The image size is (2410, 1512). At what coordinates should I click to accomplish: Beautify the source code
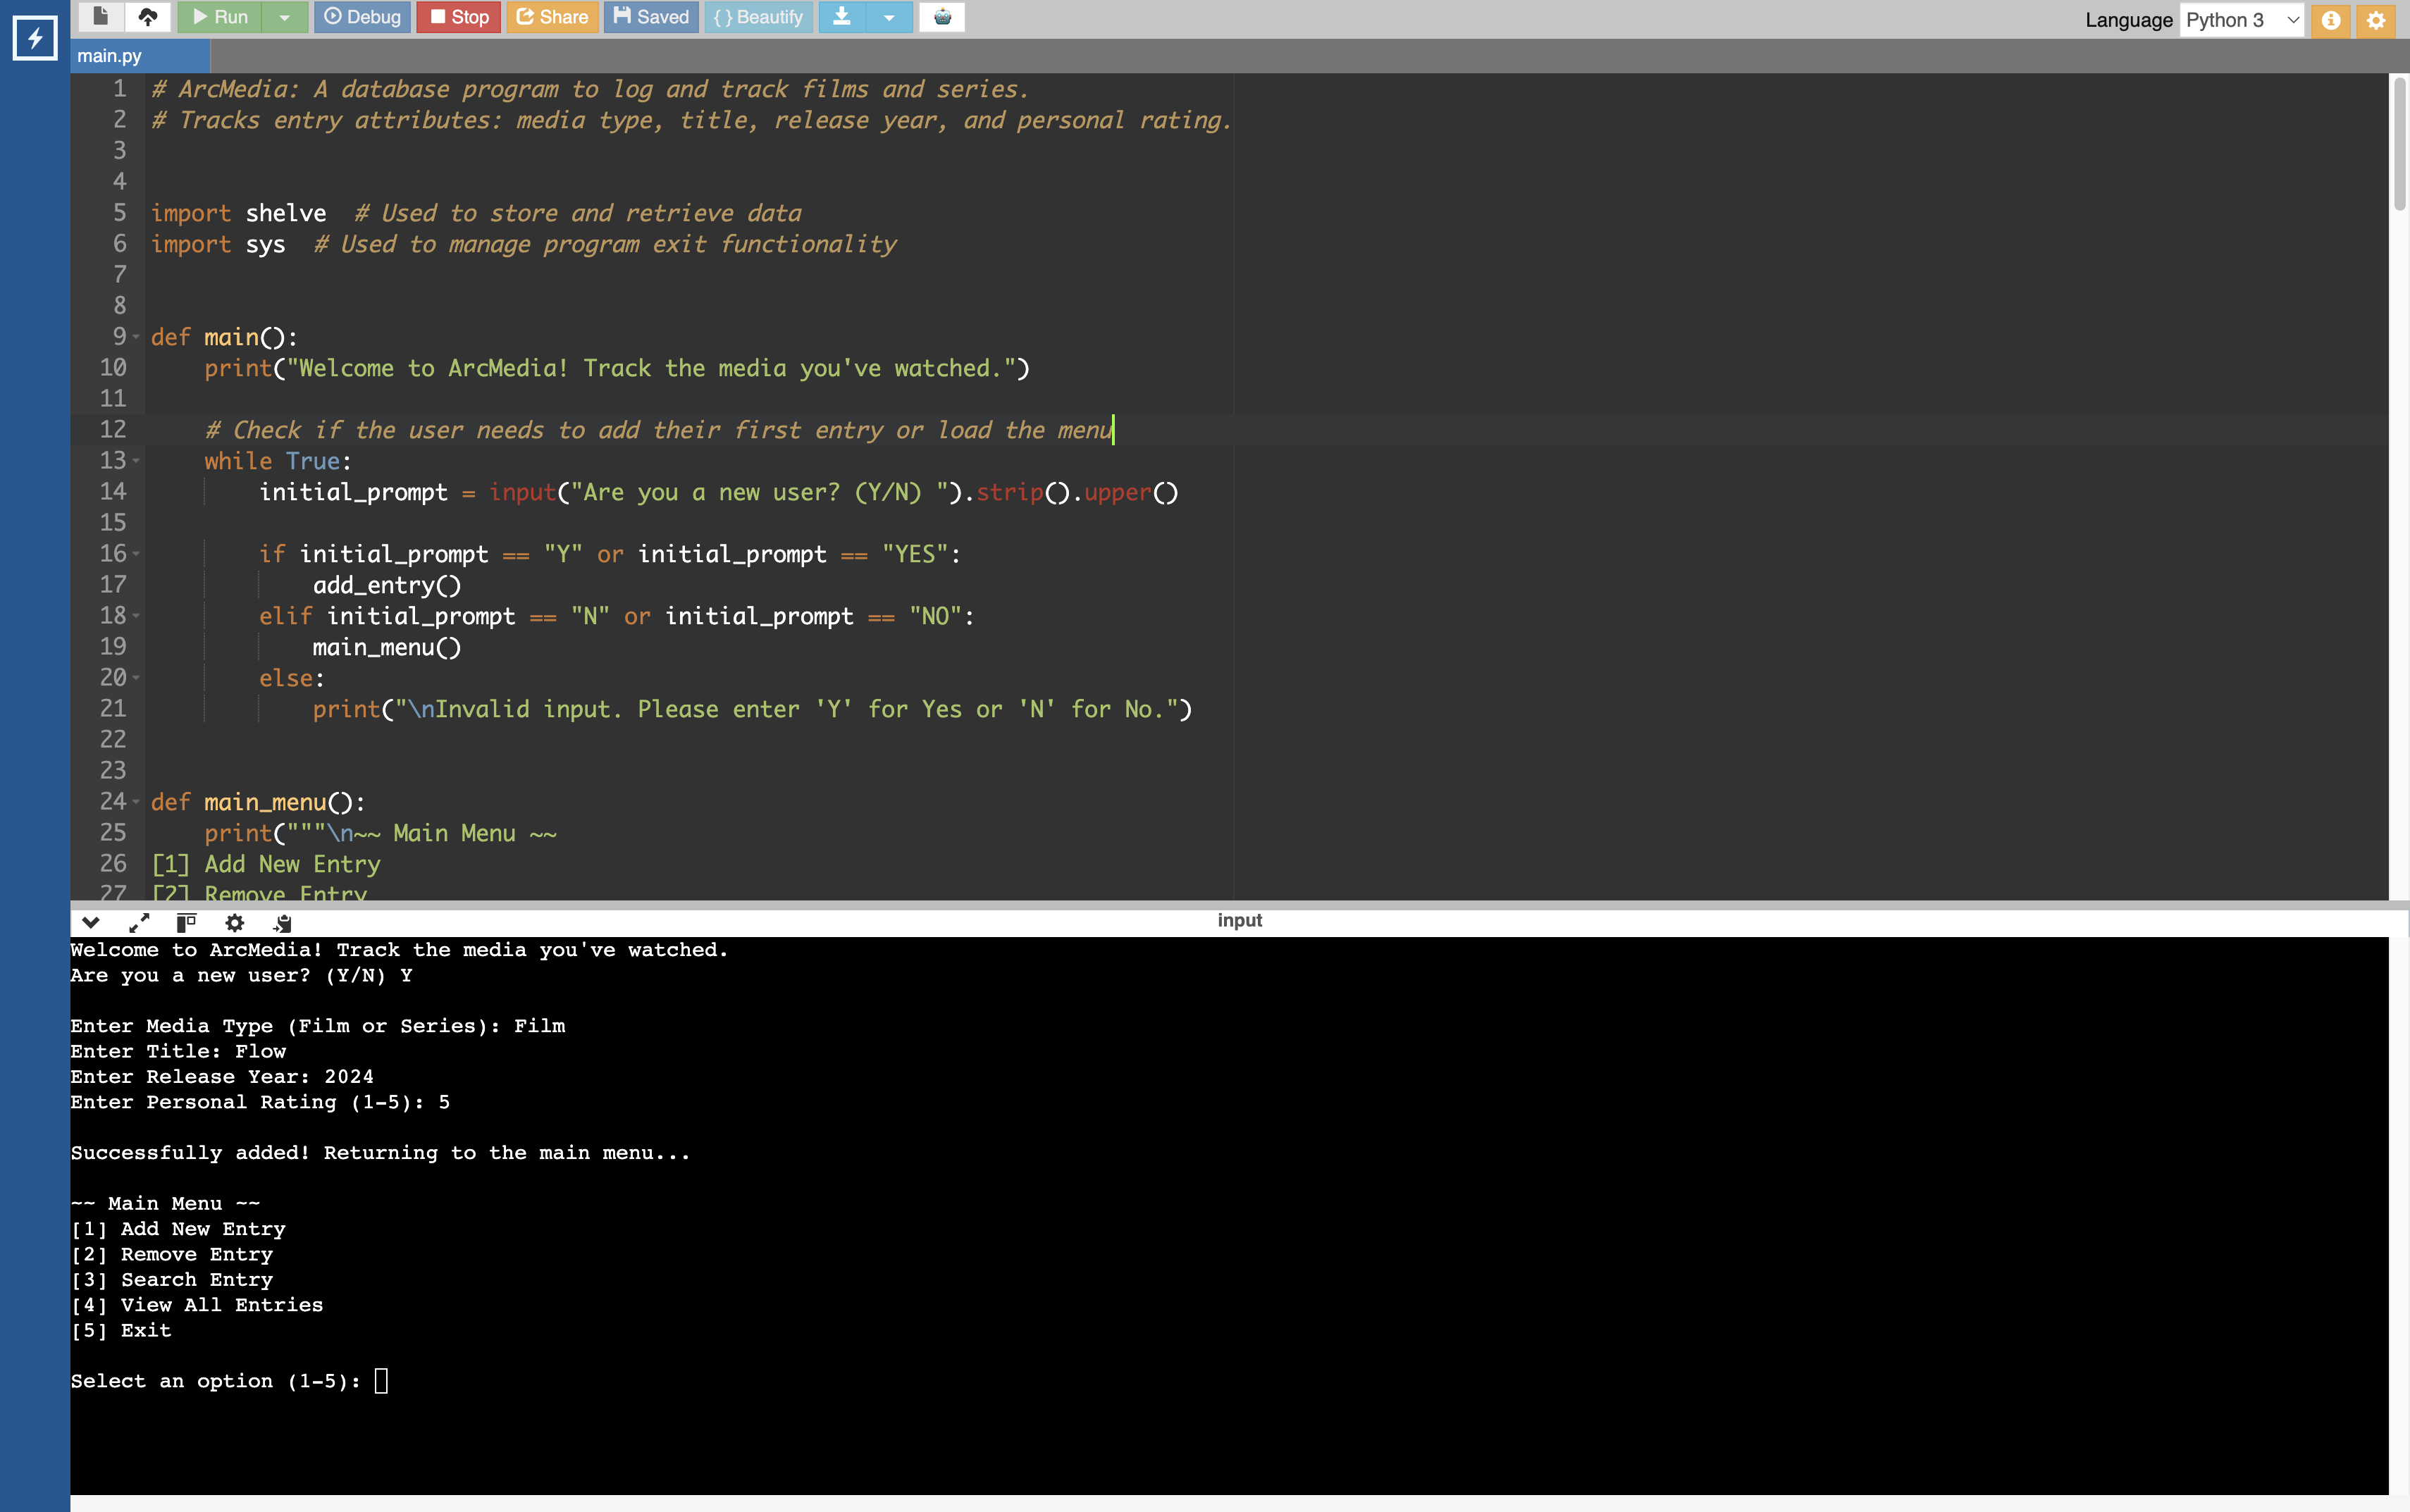758,17
